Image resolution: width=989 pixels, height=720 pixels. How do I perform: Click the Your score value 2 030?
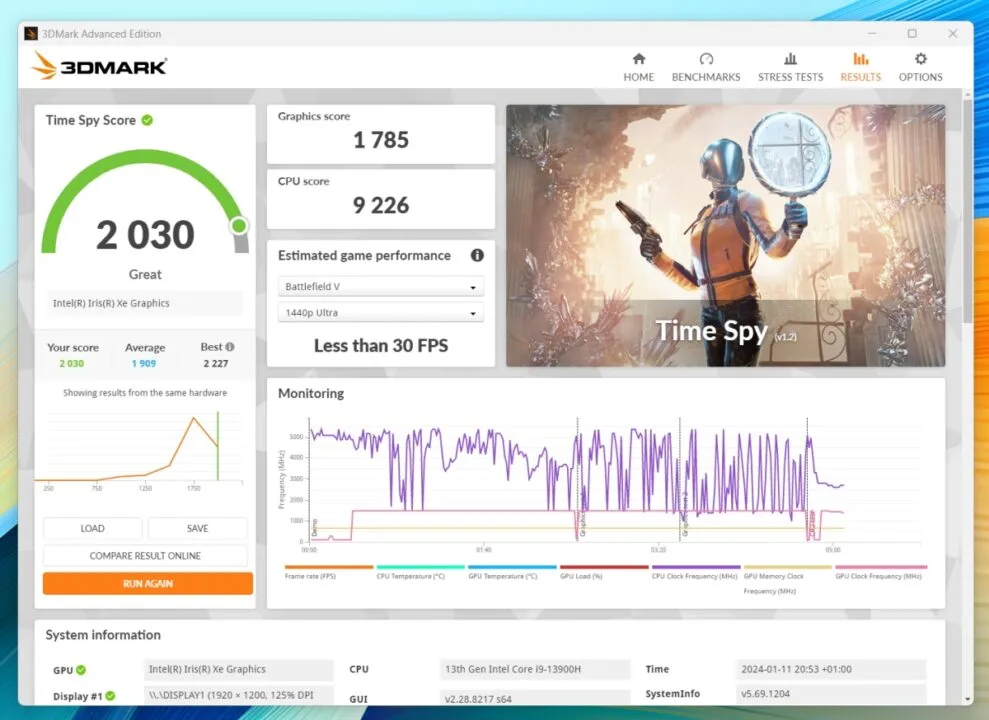coord(72,363)
